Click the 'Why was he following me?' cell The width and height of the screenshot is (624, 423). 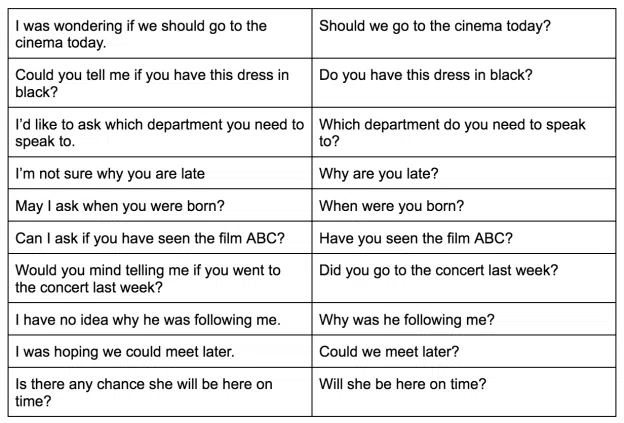click(407, 320)
